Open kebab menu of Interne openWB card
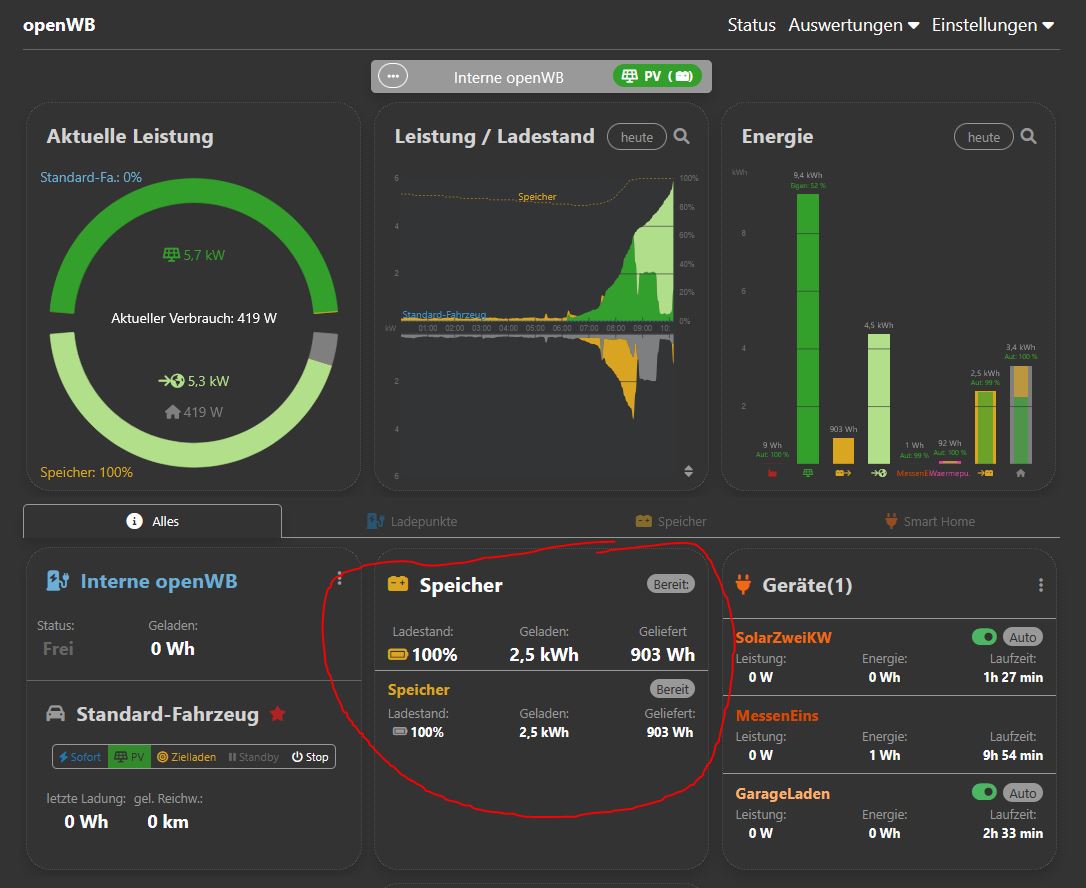The width and height of the screenshot is (1086, 888). click(340, 578)
